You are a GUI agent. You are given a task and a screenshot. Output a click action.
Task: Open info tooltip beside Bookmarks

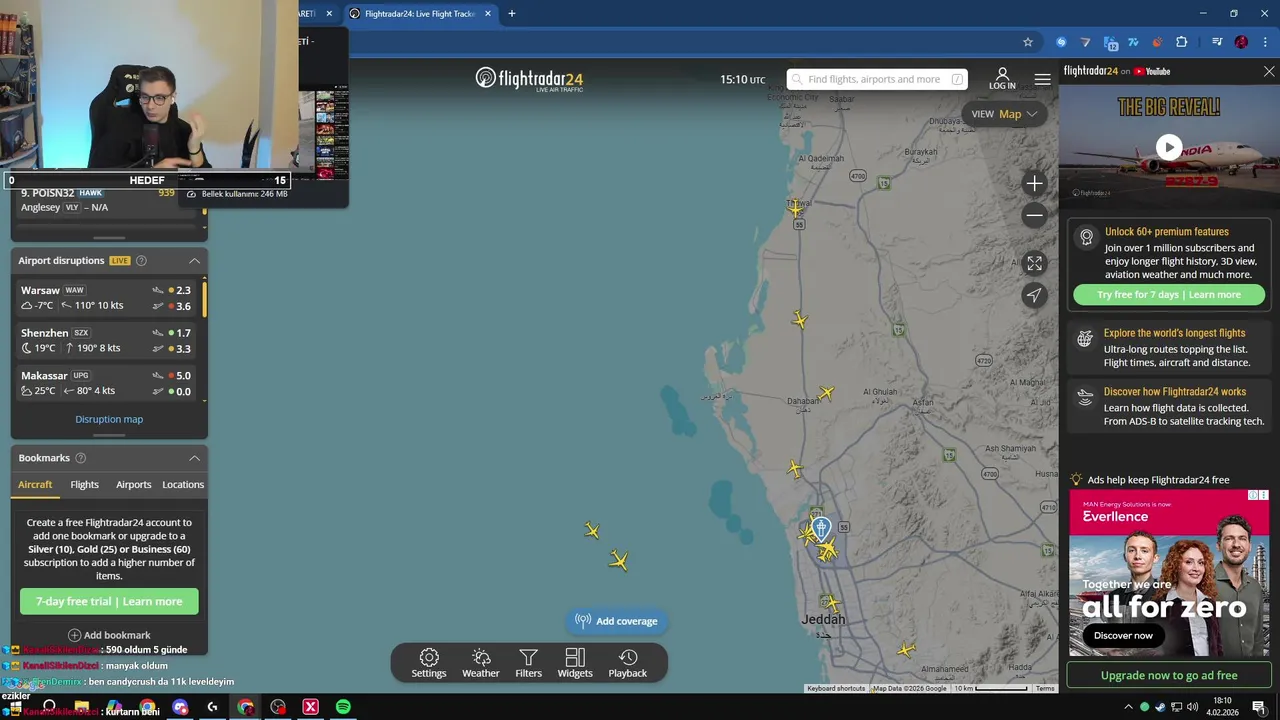(x=81, y=458)
